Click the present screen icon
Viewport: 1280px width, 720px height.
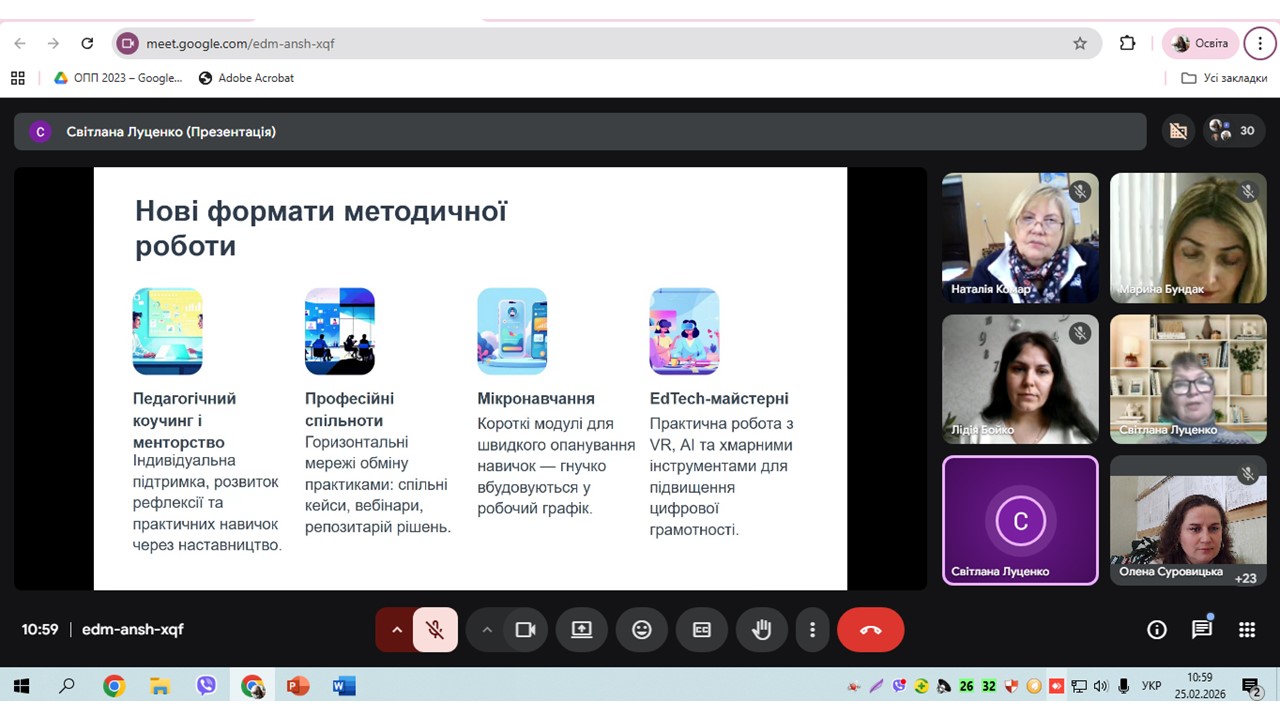[582, 630]
